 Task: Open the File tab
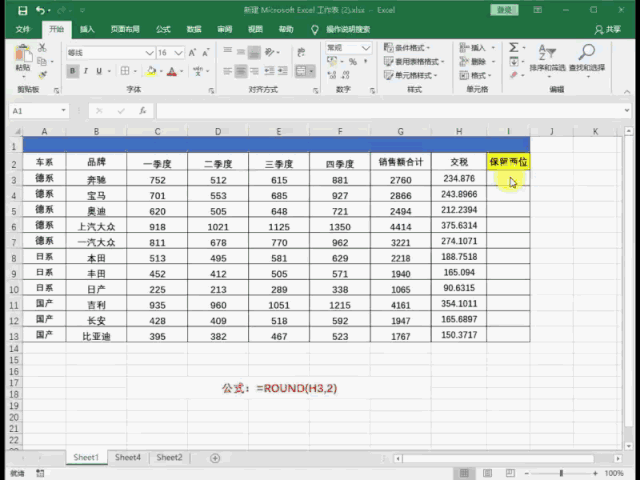(x=23, y=29)
